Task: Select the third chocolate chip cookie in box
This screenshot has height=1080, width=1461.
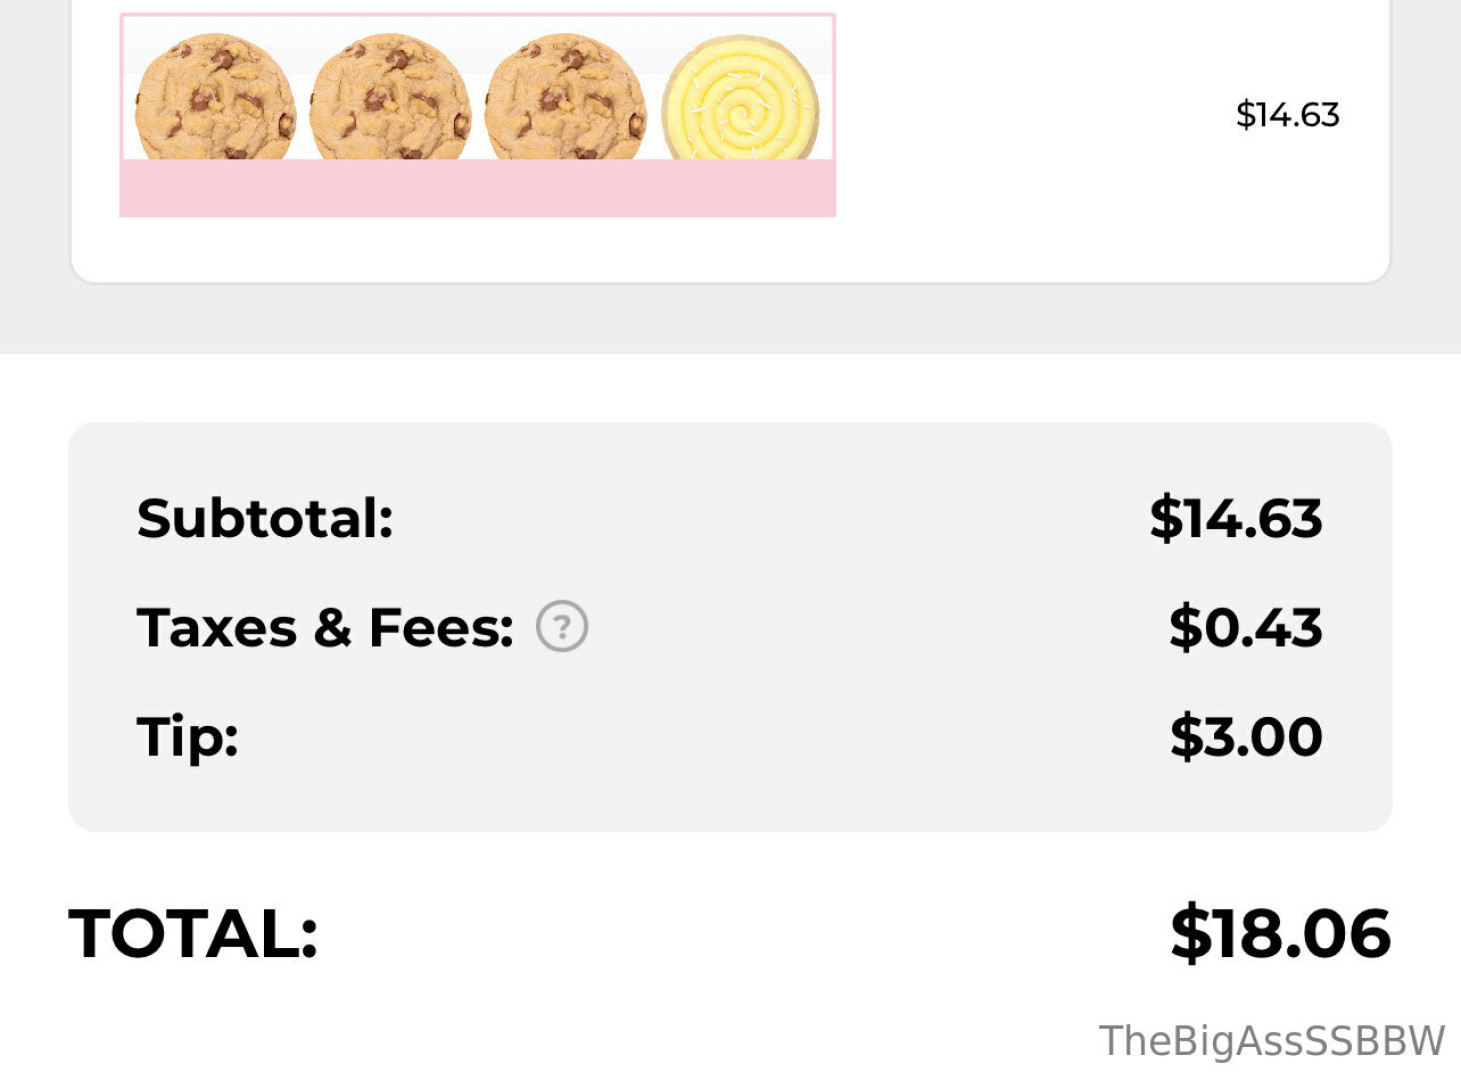Action: point(565,100)
